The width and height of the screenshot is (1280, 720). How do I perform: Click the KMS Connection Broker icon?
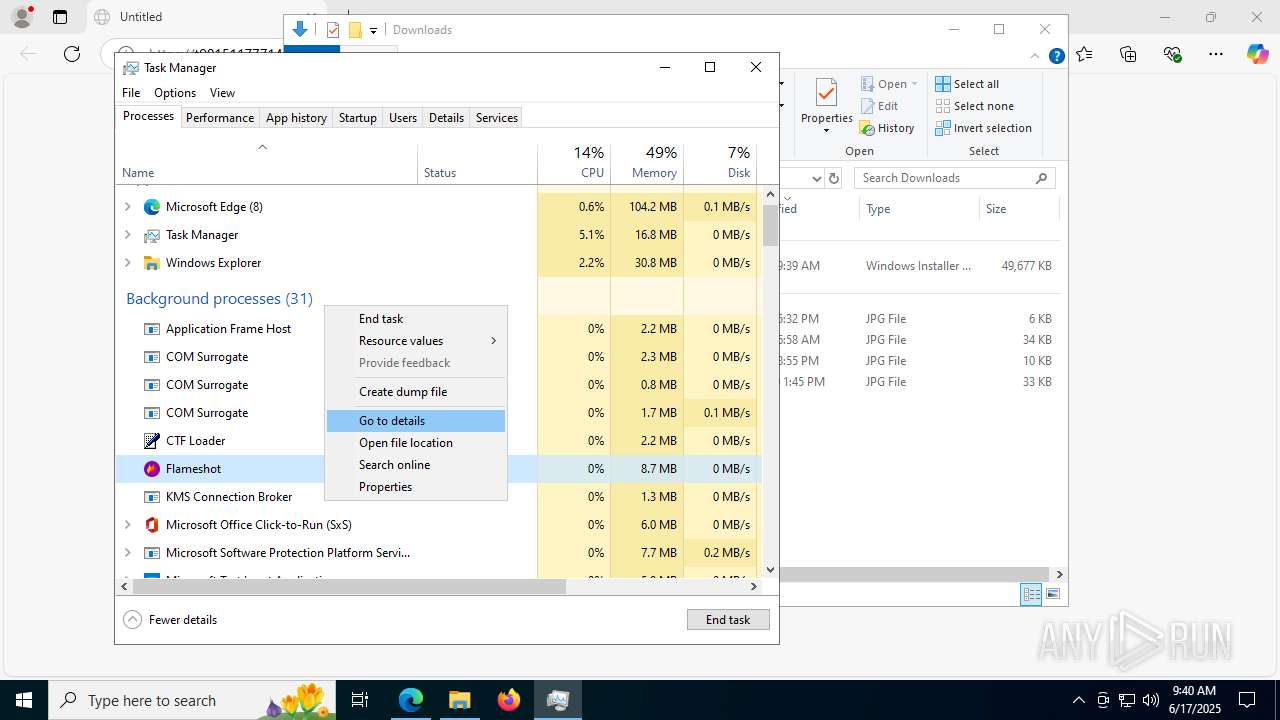pos(152,497)
